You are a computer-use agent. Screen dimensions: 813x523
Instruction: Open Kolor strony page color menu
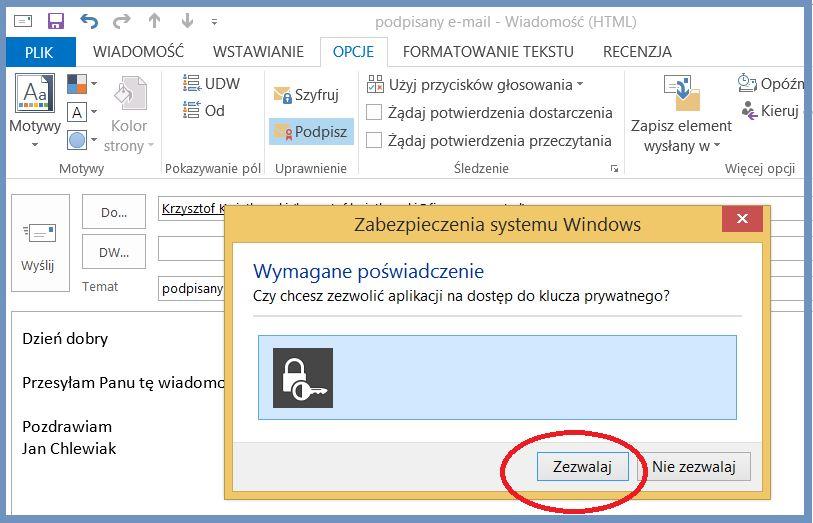pos(129,114)
